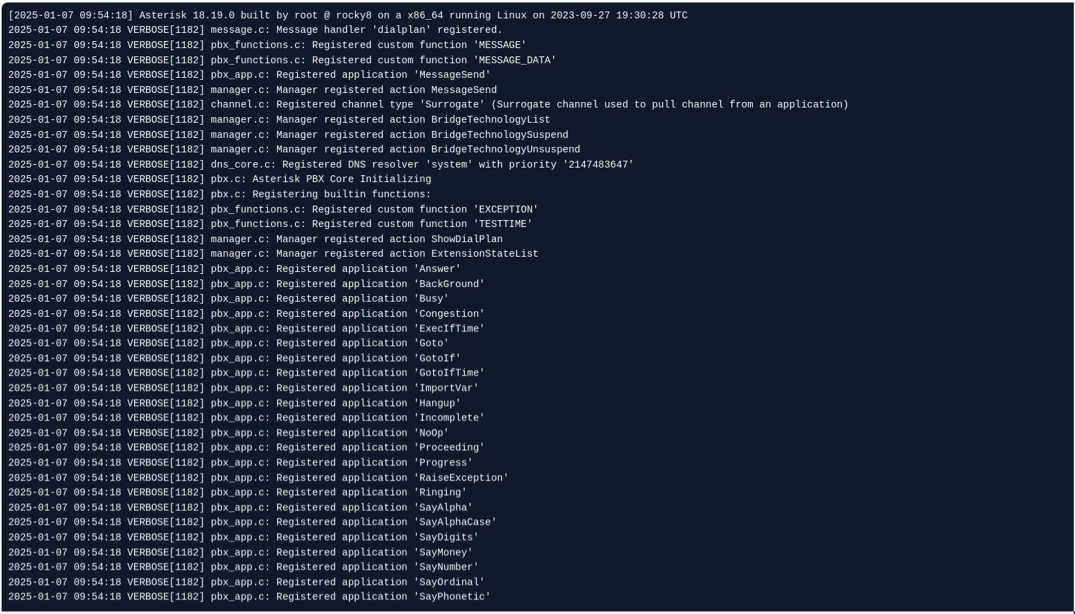This screenshot has height=614, width=1075.
Task: Click the 'BackGround' registered application line
Action: [246, 284]
